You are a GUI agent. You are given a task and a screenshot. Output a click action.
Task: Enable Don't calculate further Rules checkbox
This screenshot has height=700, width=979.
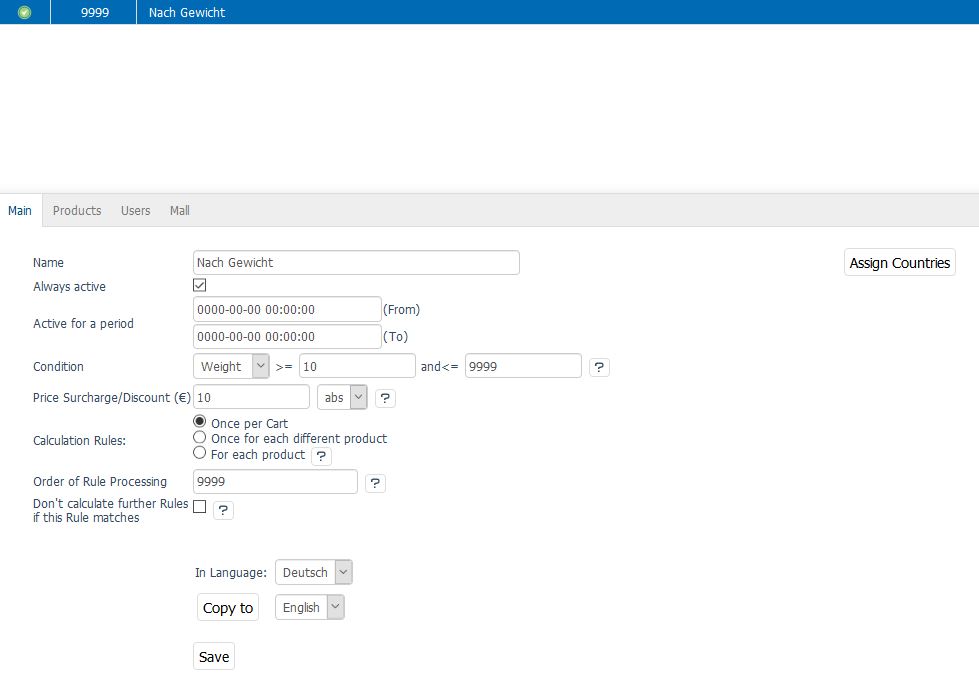[200, 507]
